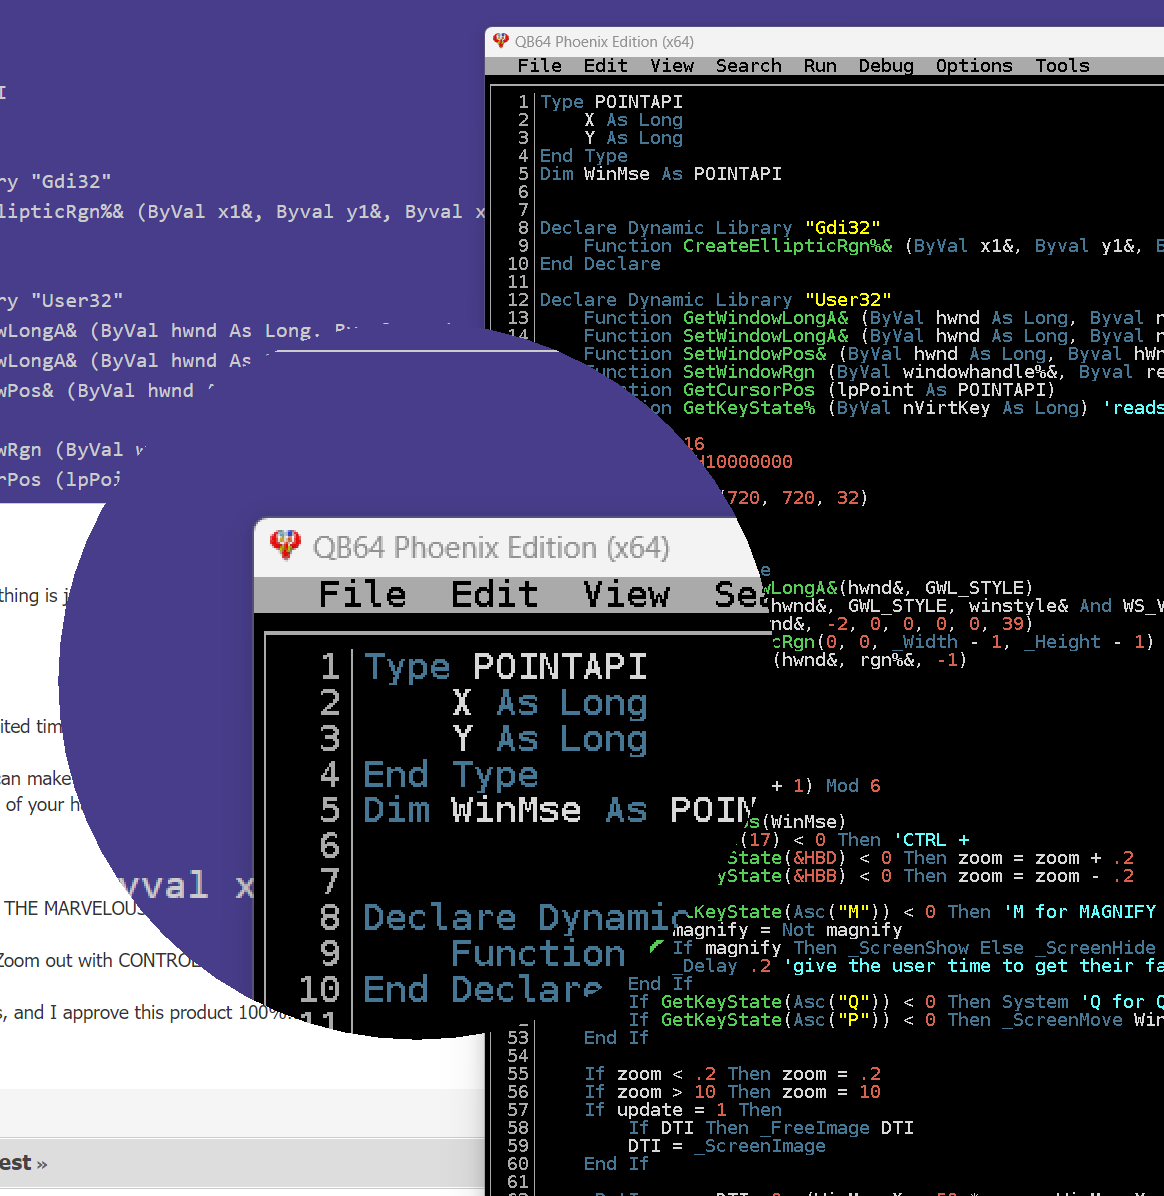Click the "THE MARVELOUS" text in the forum post

[x=75, y=908]
